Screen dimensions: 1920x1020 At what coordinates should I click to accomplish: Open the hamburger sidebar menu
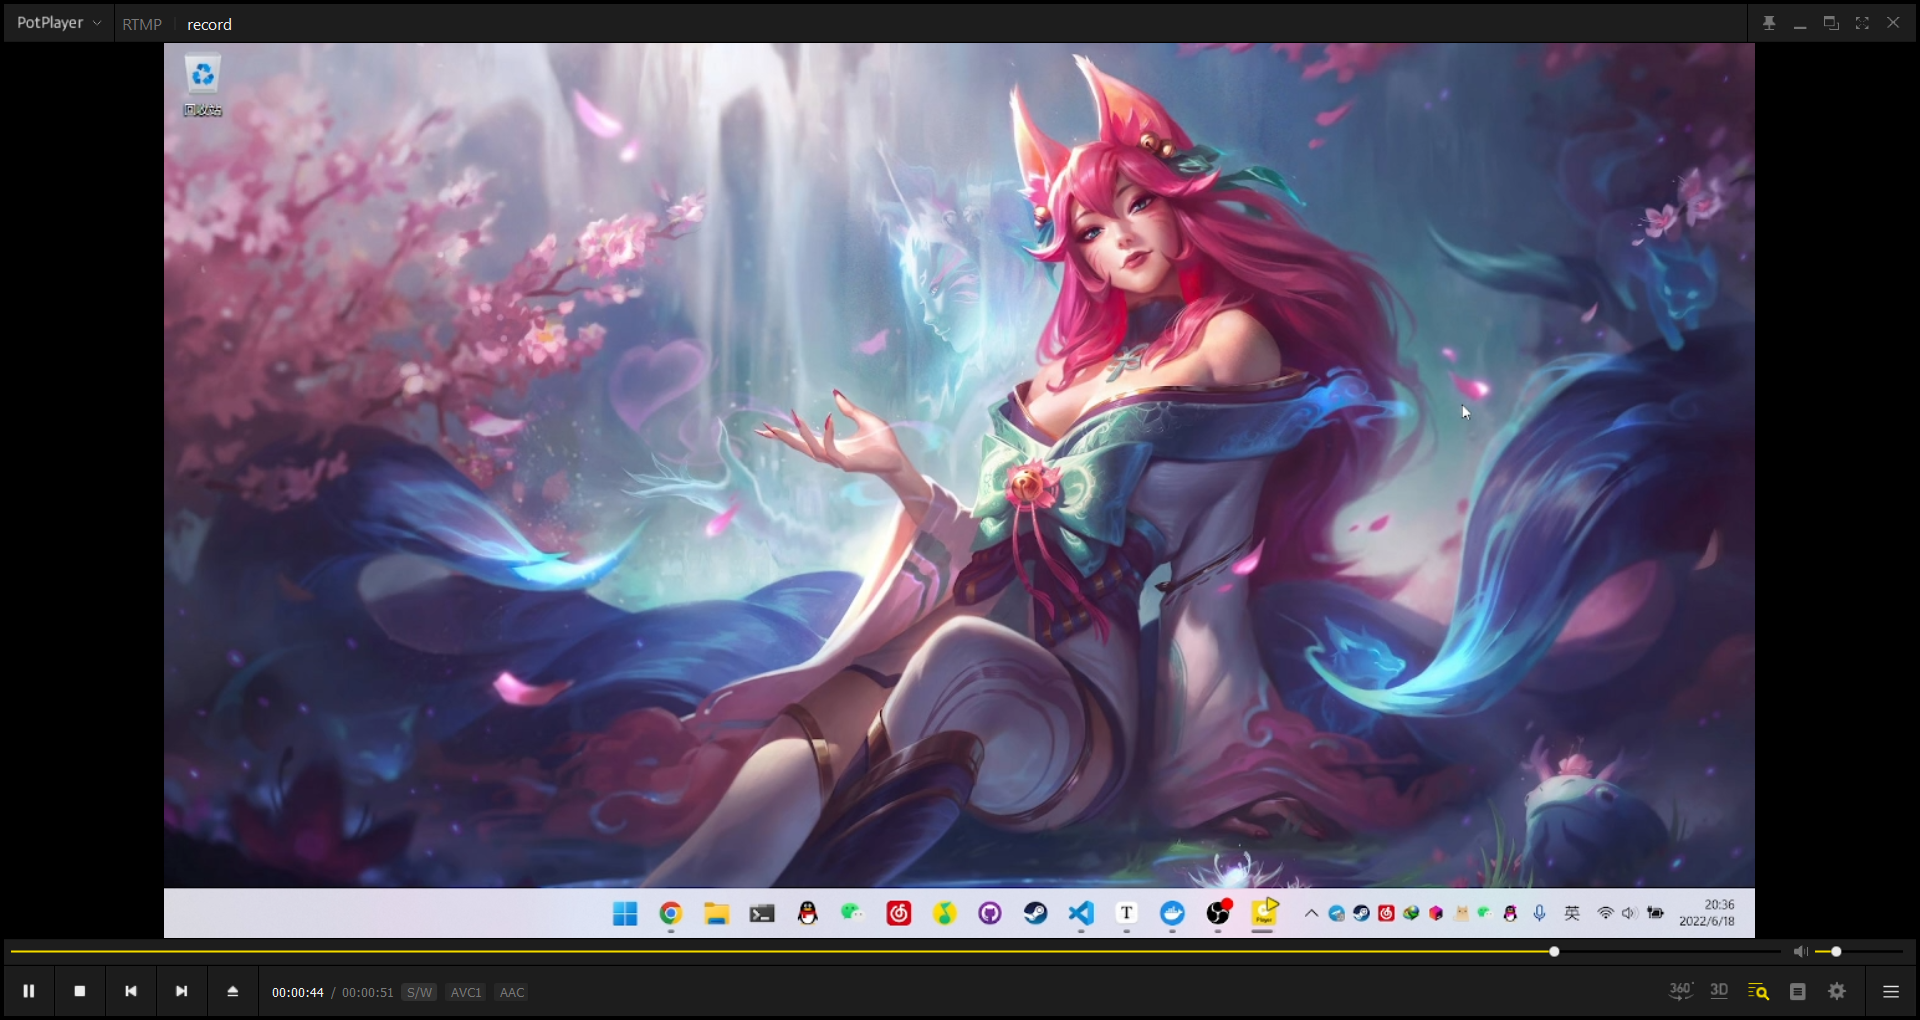(1891, 991)
